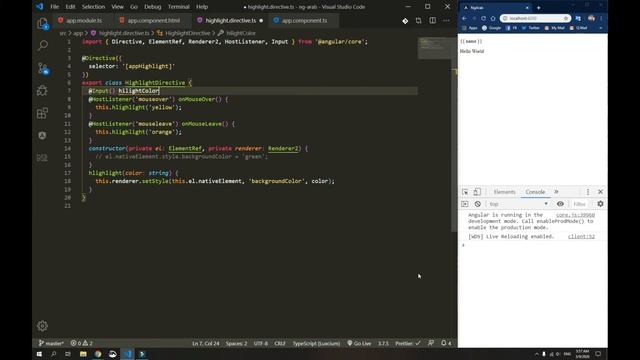The width and height of the screenshot is (640, 360).
Task: Toggle the device toolbar in DevTools
Action: click(x=477, y=192)
